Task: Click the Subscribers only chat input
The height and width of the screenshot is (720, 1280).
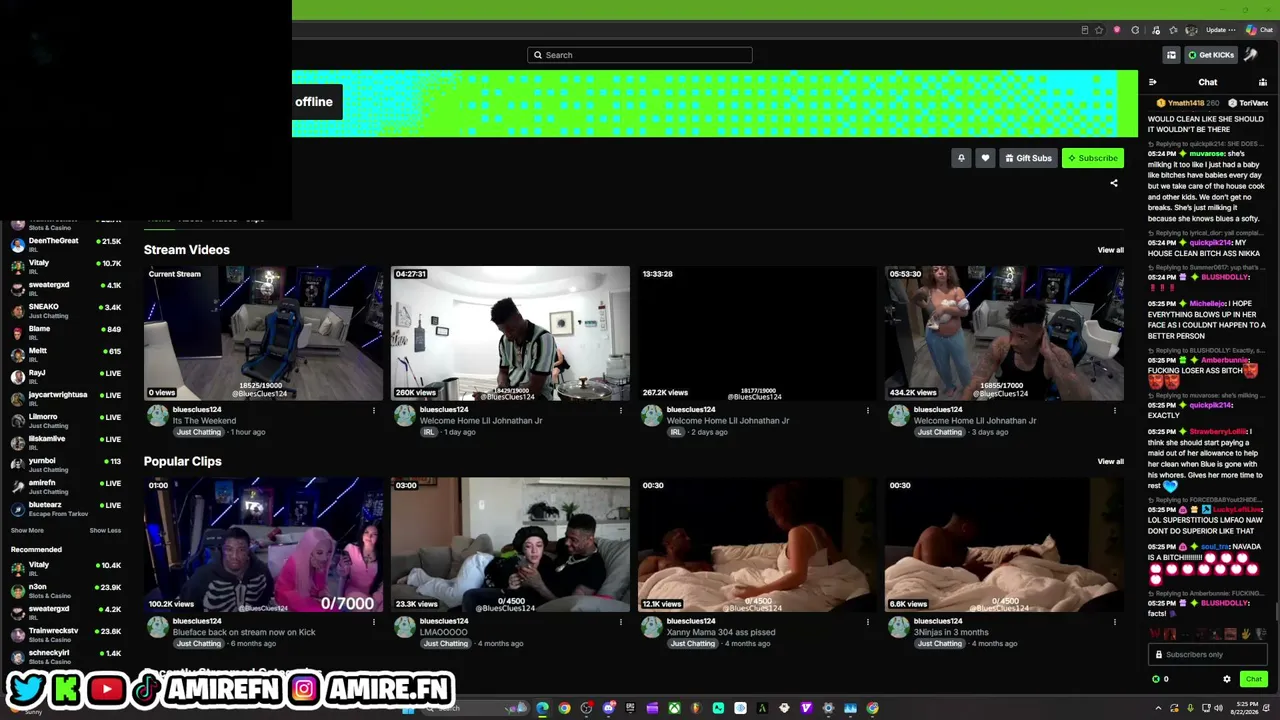Action: 1208,655
